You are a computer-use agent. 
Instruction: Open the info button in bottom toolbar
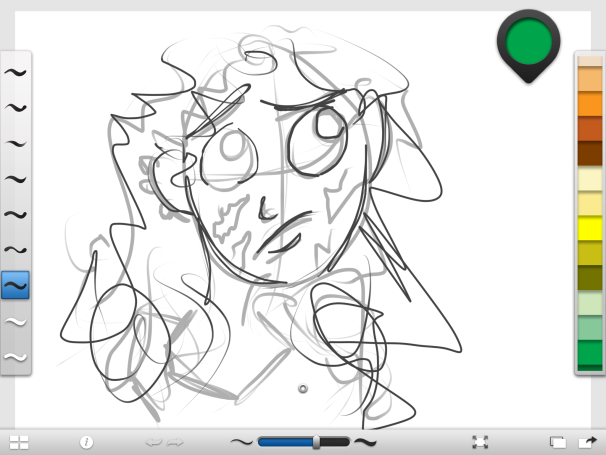(x=87, y=442)
